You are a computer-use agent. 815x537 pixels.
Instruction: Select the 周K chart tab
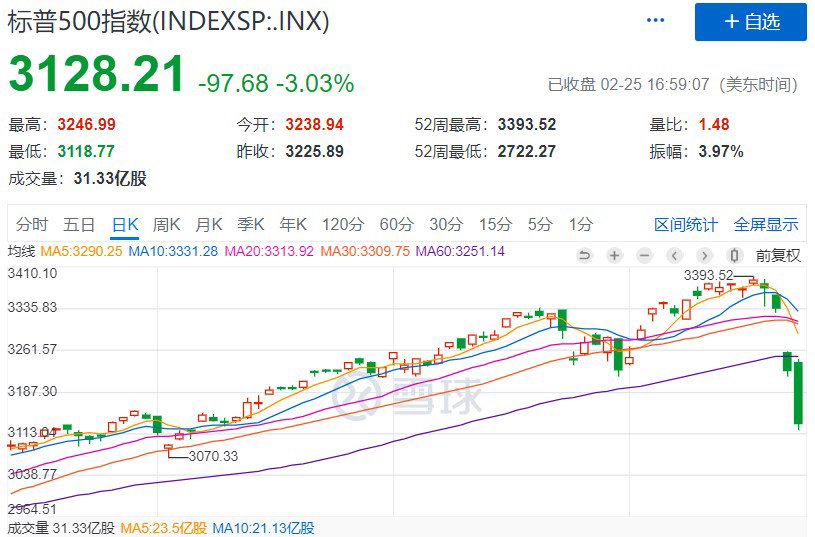tap(166, 225)
